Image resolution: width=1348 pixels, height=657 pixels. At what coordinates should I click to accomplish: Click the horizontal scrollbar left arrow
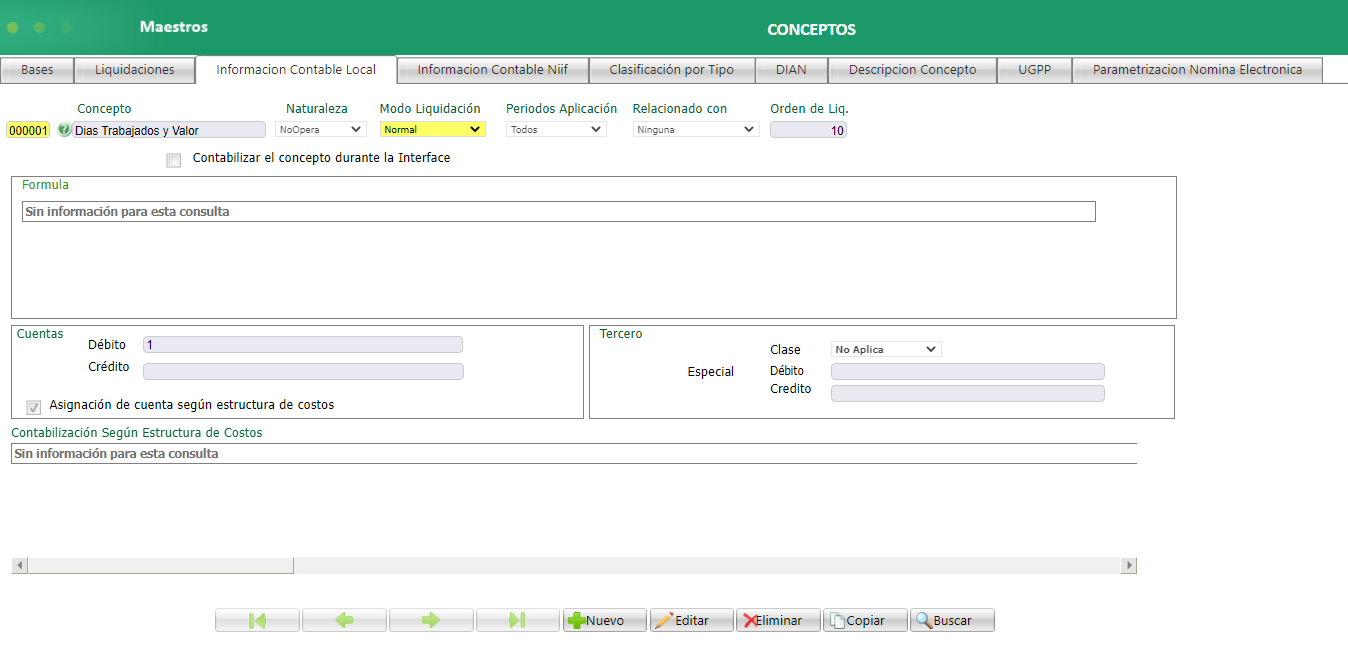click(19, 565)
